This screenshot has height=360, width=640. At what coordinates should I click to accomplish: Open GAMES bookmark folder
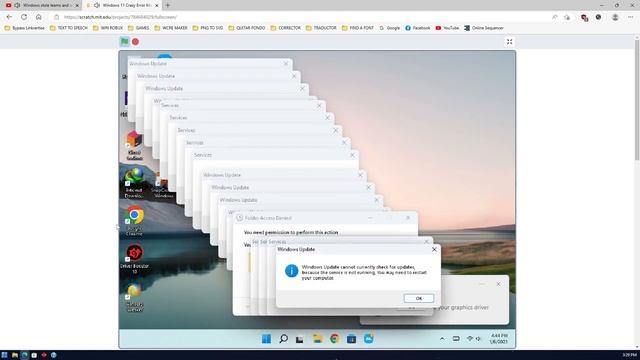click(139, 28)
